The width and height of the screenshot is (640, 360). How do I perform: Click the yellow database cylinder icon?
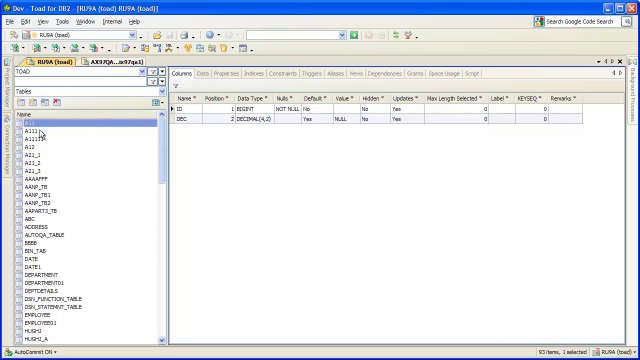(x=224, y=48)
